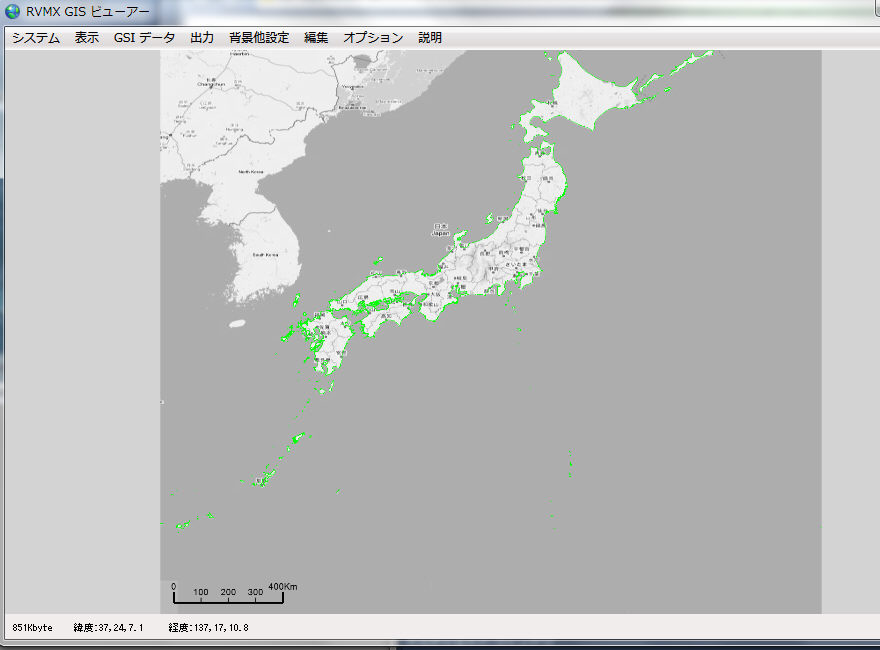Click the window title RVMX GIS ビューアー
The image size is (880, 650).
88,12
